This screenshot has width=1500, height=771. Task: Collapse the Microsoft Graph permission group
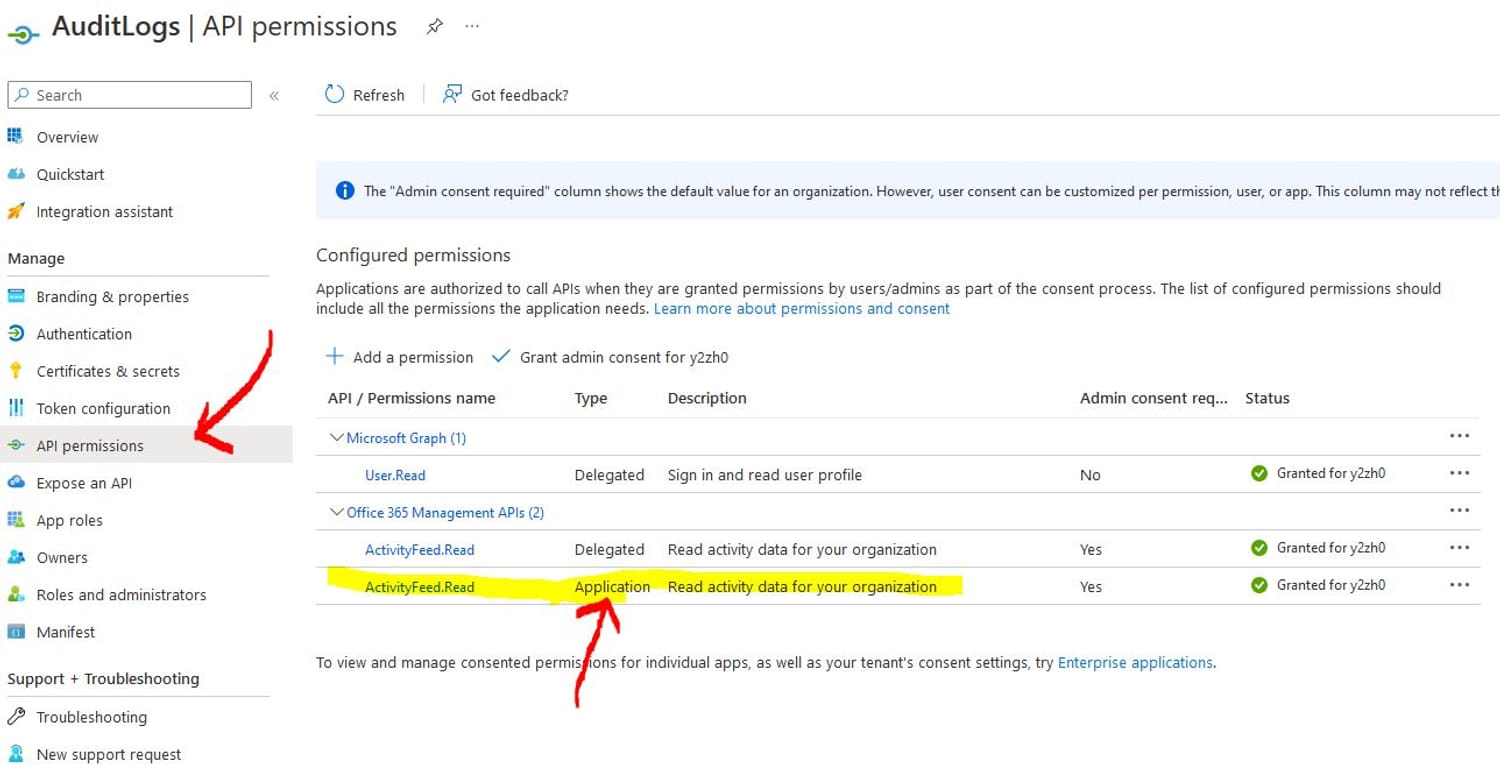pos(337,437)
